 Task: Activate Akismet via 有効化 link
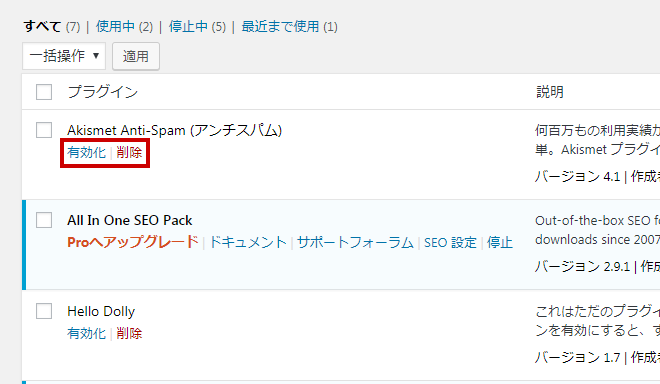click(86, 152)
